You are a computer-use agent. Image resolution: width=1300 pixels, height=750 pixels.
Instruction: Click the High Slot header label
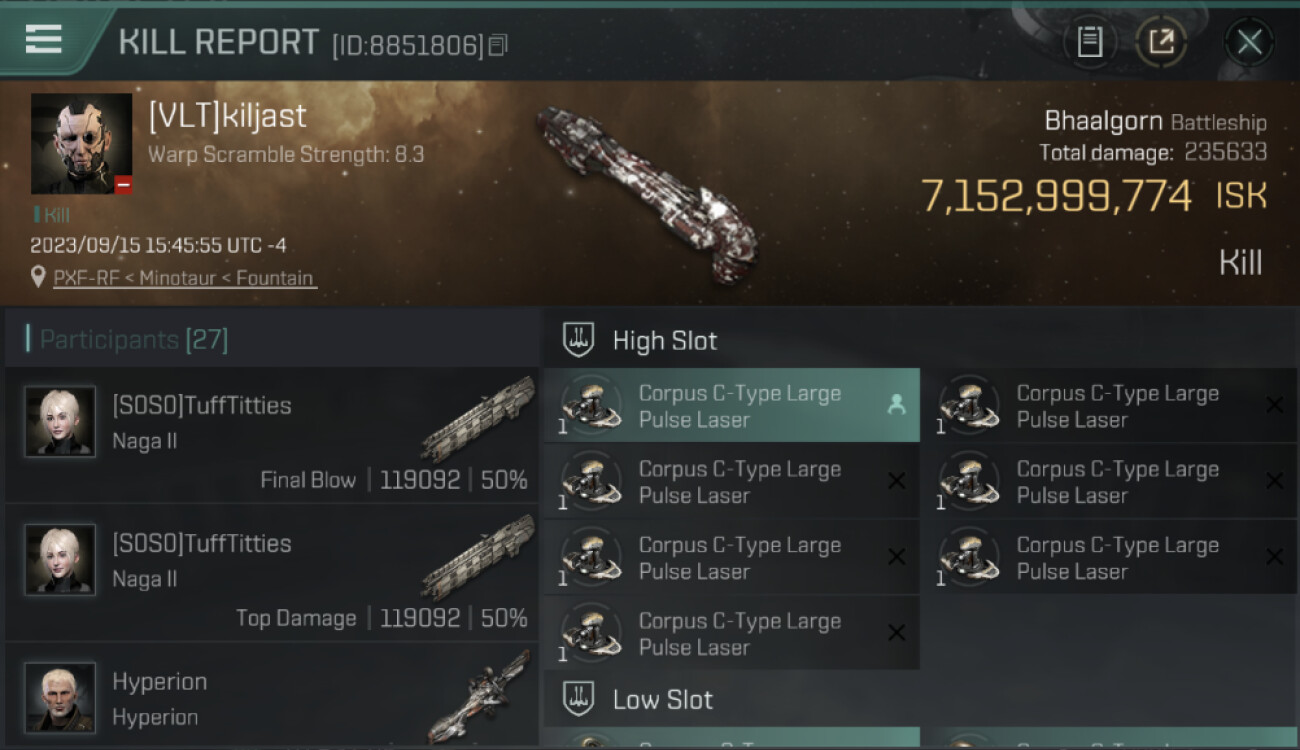pyautogui.click(x=664, y=340)
